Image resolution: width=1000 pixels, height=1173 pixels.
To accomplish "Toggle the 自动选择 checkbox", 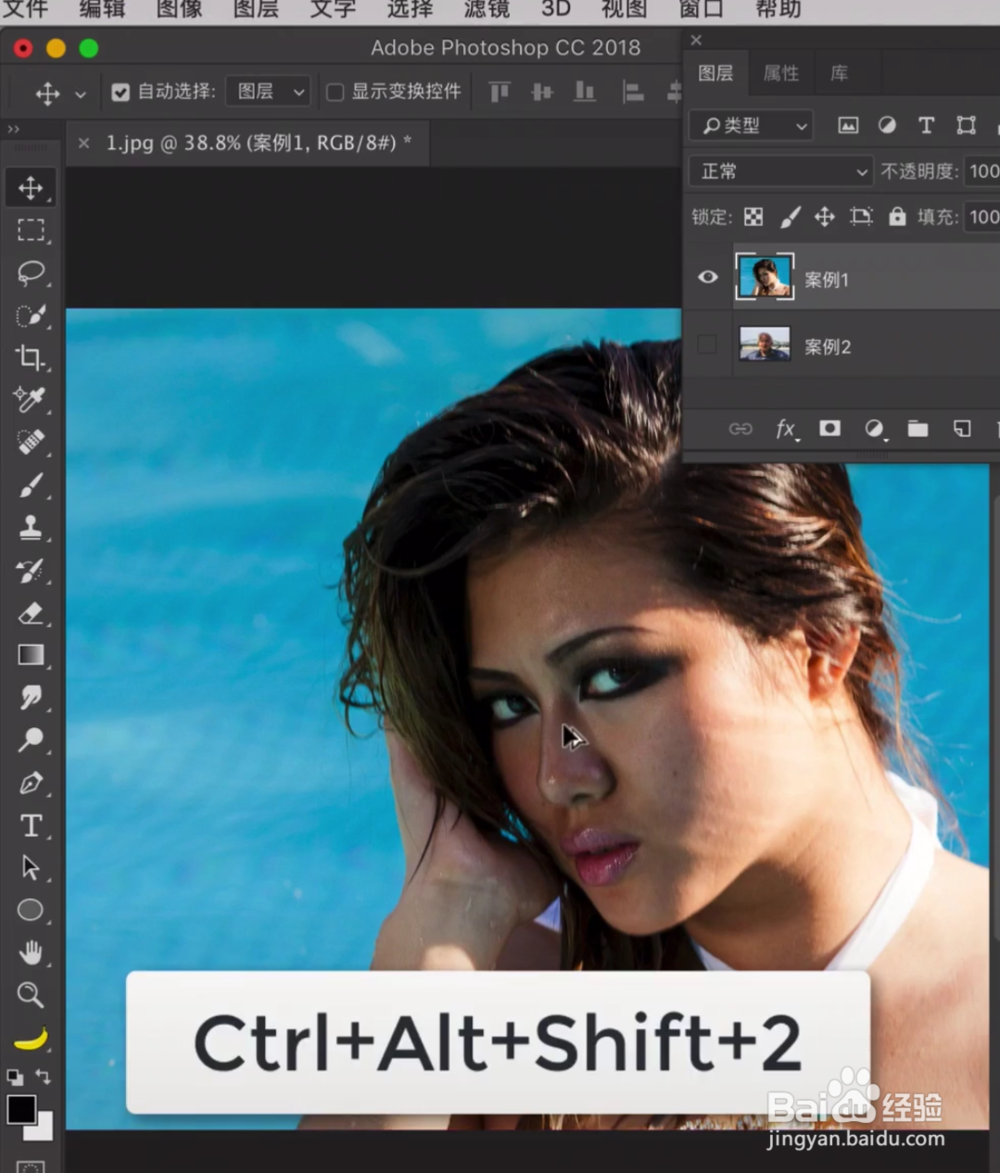I will click(120, 92).
